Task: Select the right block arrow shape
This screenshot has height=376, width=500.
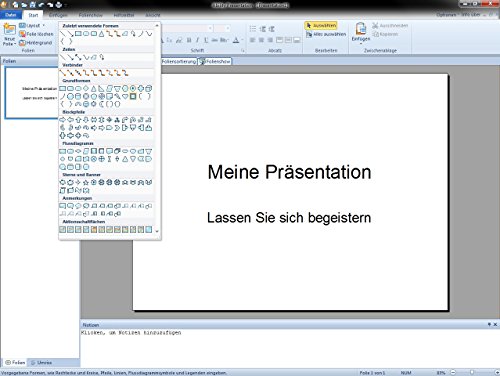Action: pyautogui.click(x=62, y=120)
